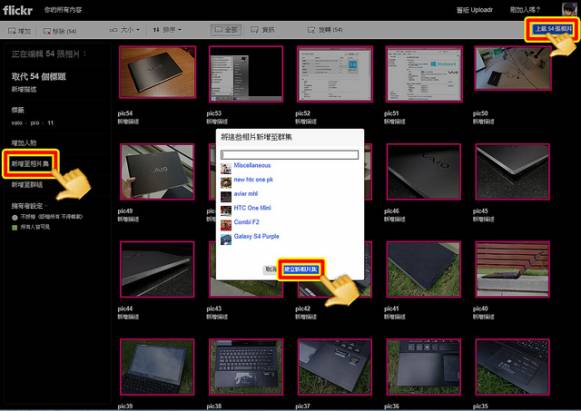Open the user avatar in header

click(569, 9)
